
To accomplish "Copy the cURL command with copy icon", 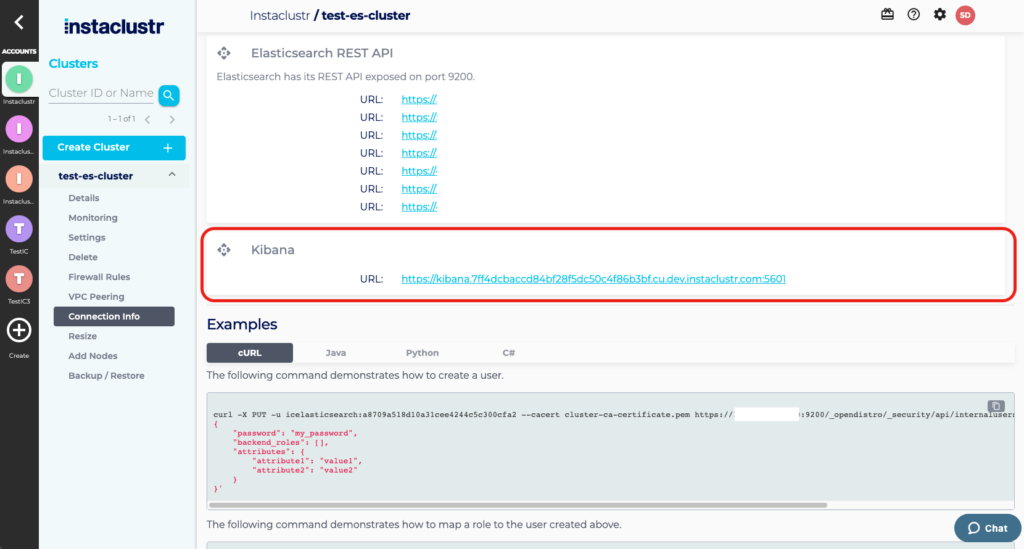I will point(995,406).
